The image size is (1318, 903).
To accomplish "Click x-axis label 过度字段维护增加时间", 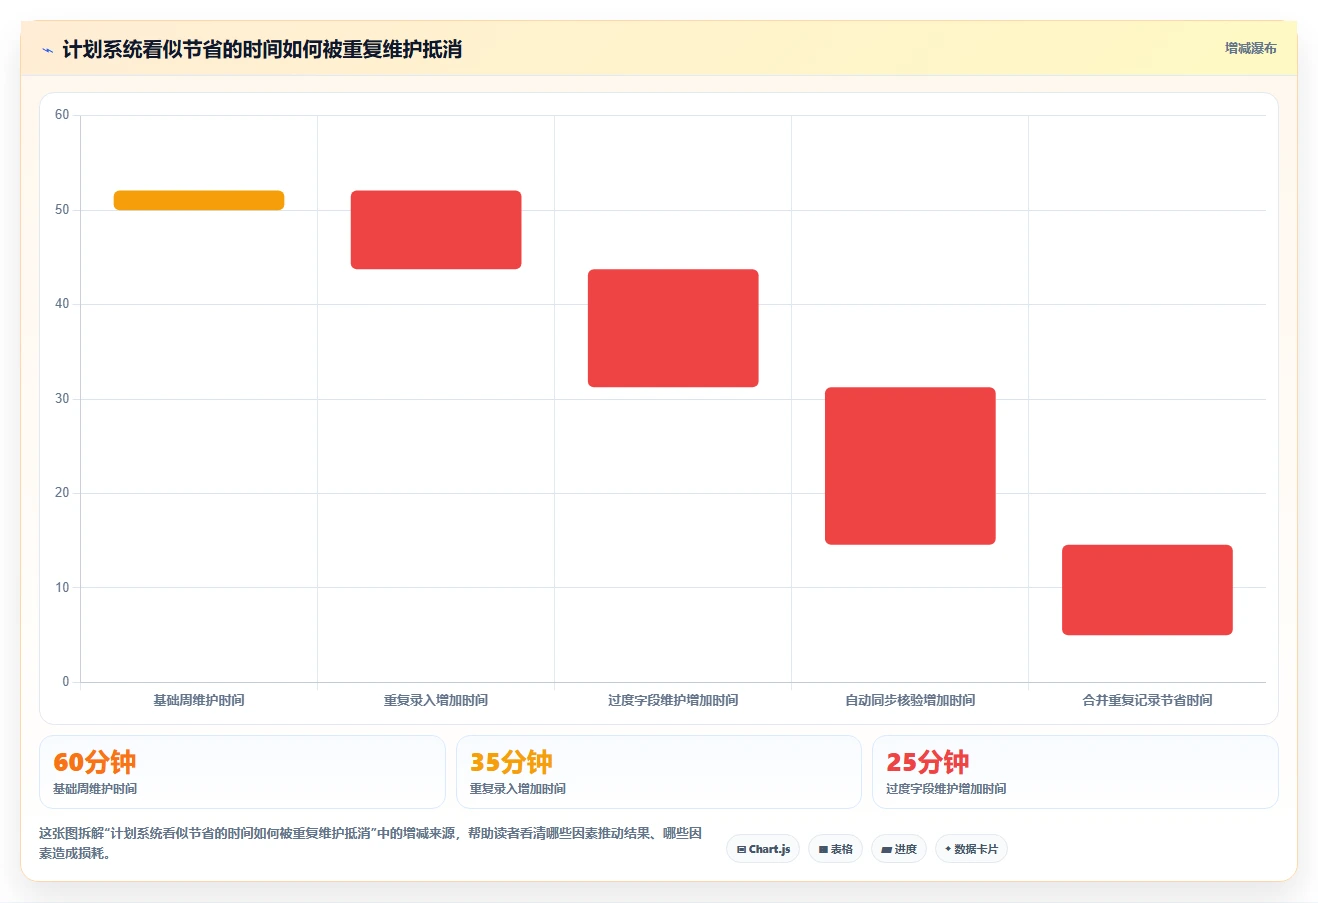I will 673,700.
